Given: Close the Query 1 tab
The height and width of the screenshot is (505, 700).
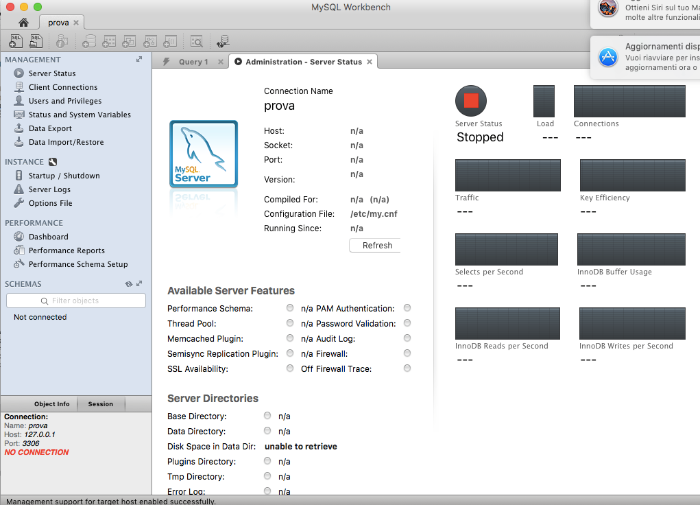Looking at the screenshot, I should point(221,62).
